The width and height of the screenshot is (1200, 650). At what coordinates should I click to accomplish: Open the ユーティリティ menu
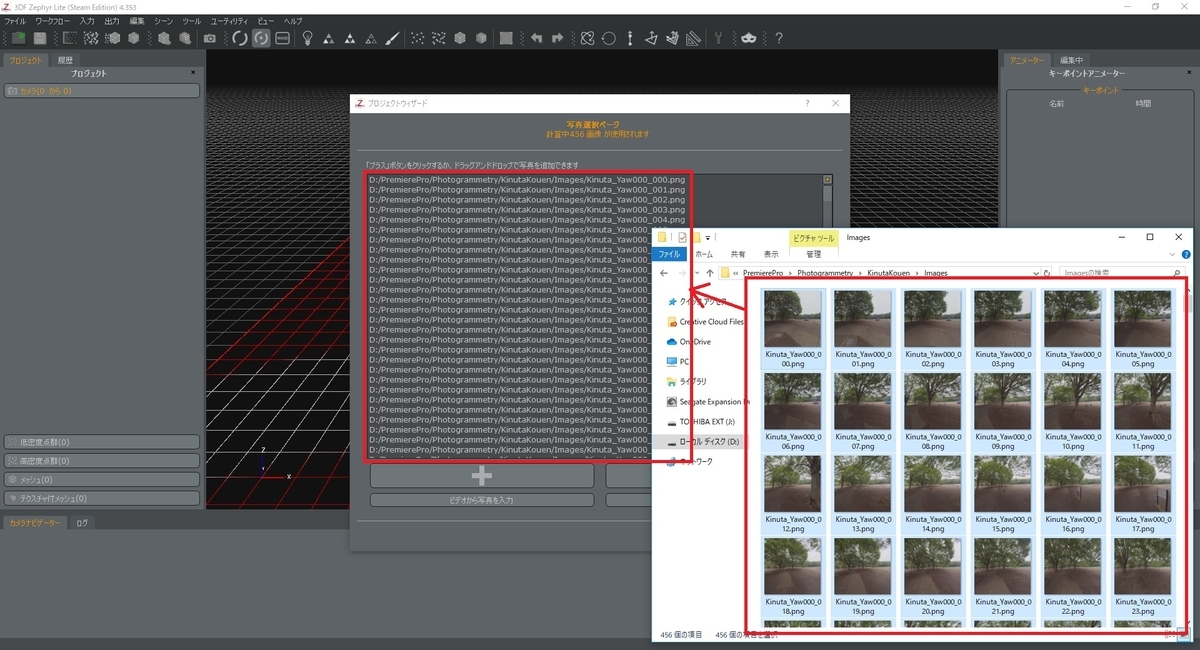point(230,21)
